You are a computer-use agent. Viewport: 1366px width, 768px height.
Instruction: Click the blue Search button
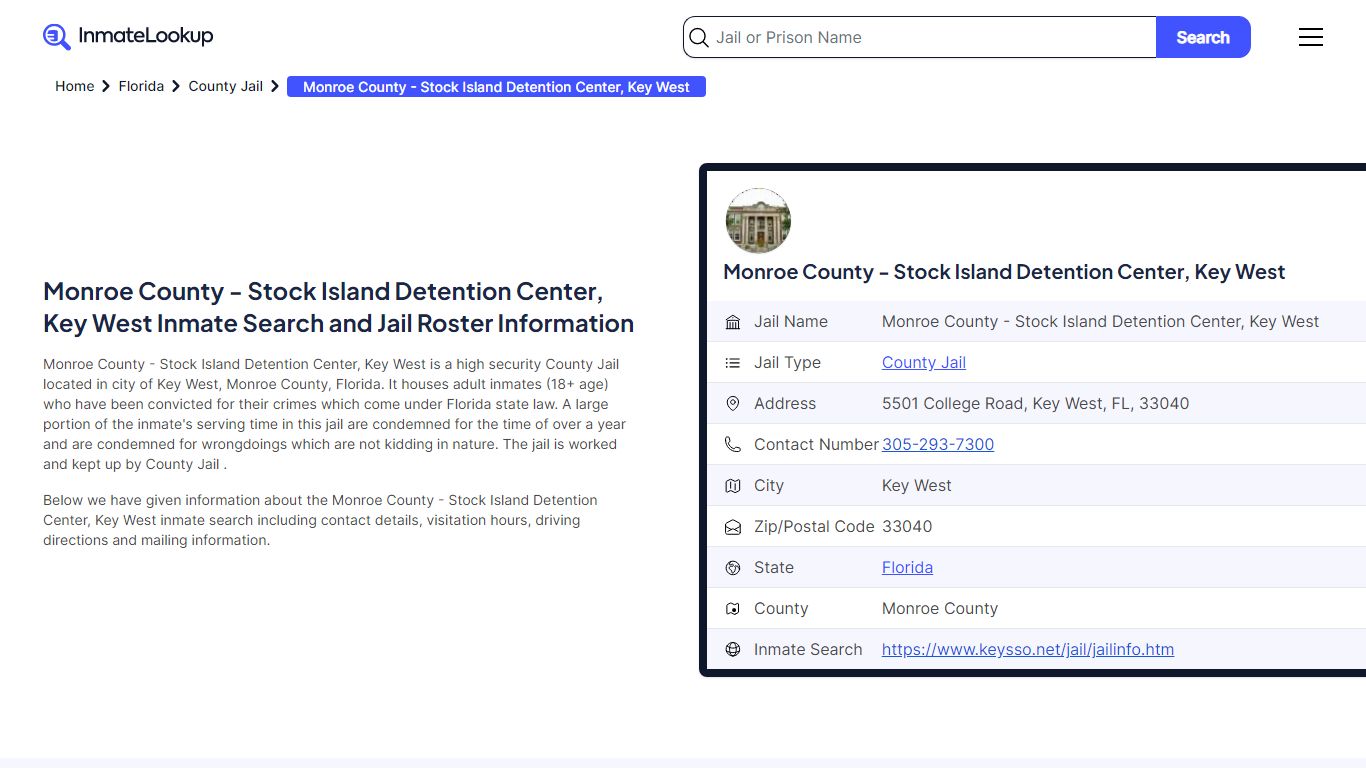[x=1203, y=37]
